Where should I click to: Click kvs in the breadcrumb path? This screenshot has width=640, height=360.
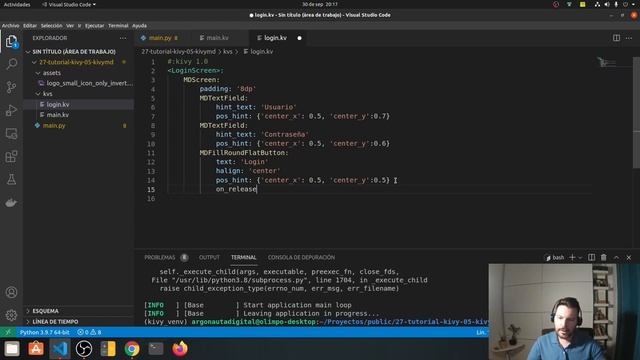[x=228, y=52]
